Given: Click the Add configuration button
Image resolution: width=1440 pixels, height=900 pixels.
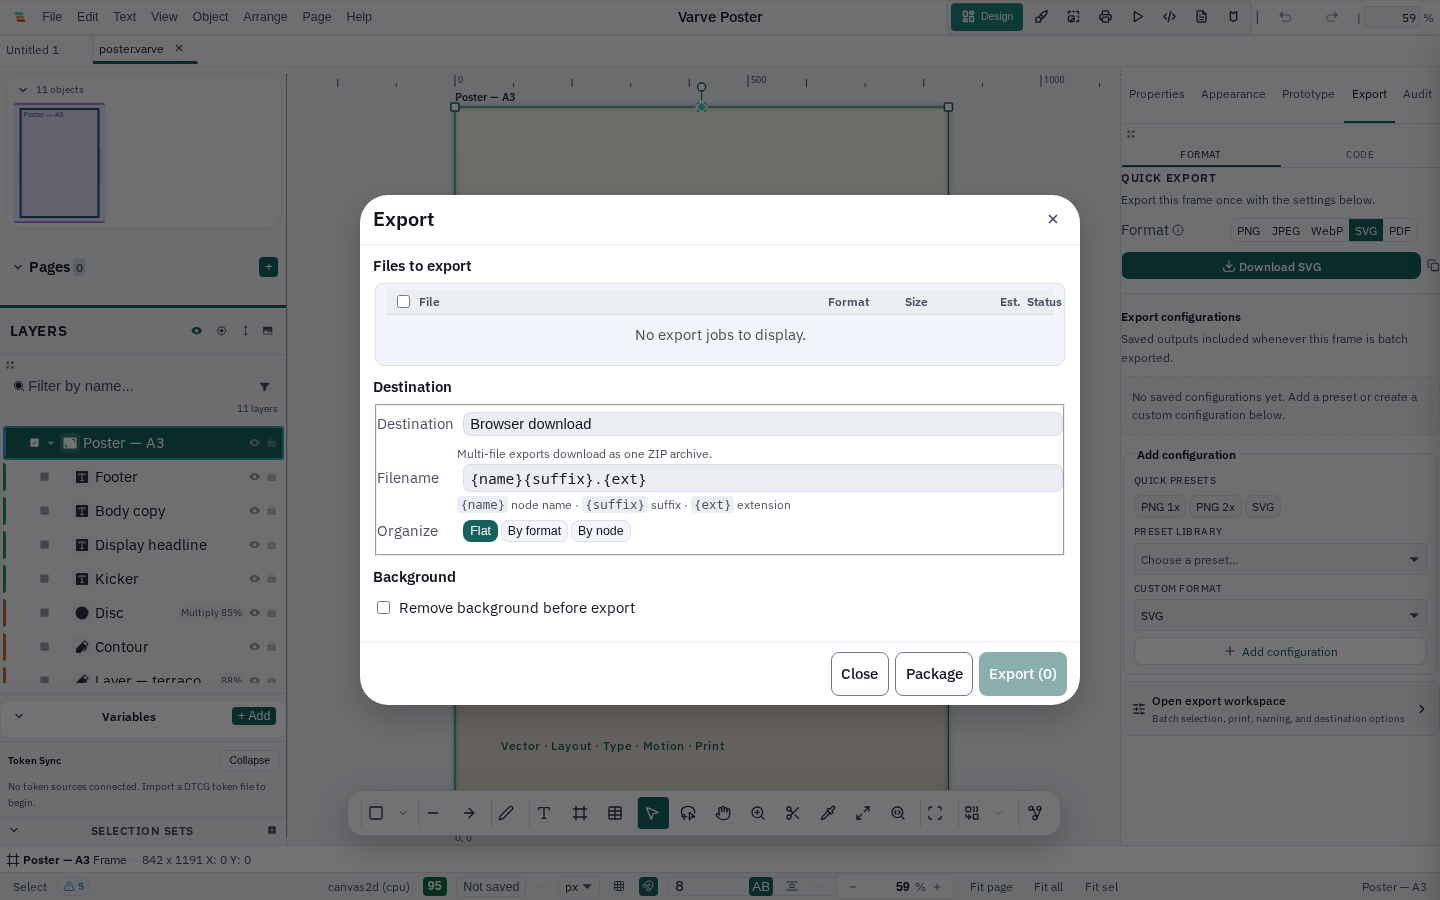Looking at the screenshot, I should 1280,651.
